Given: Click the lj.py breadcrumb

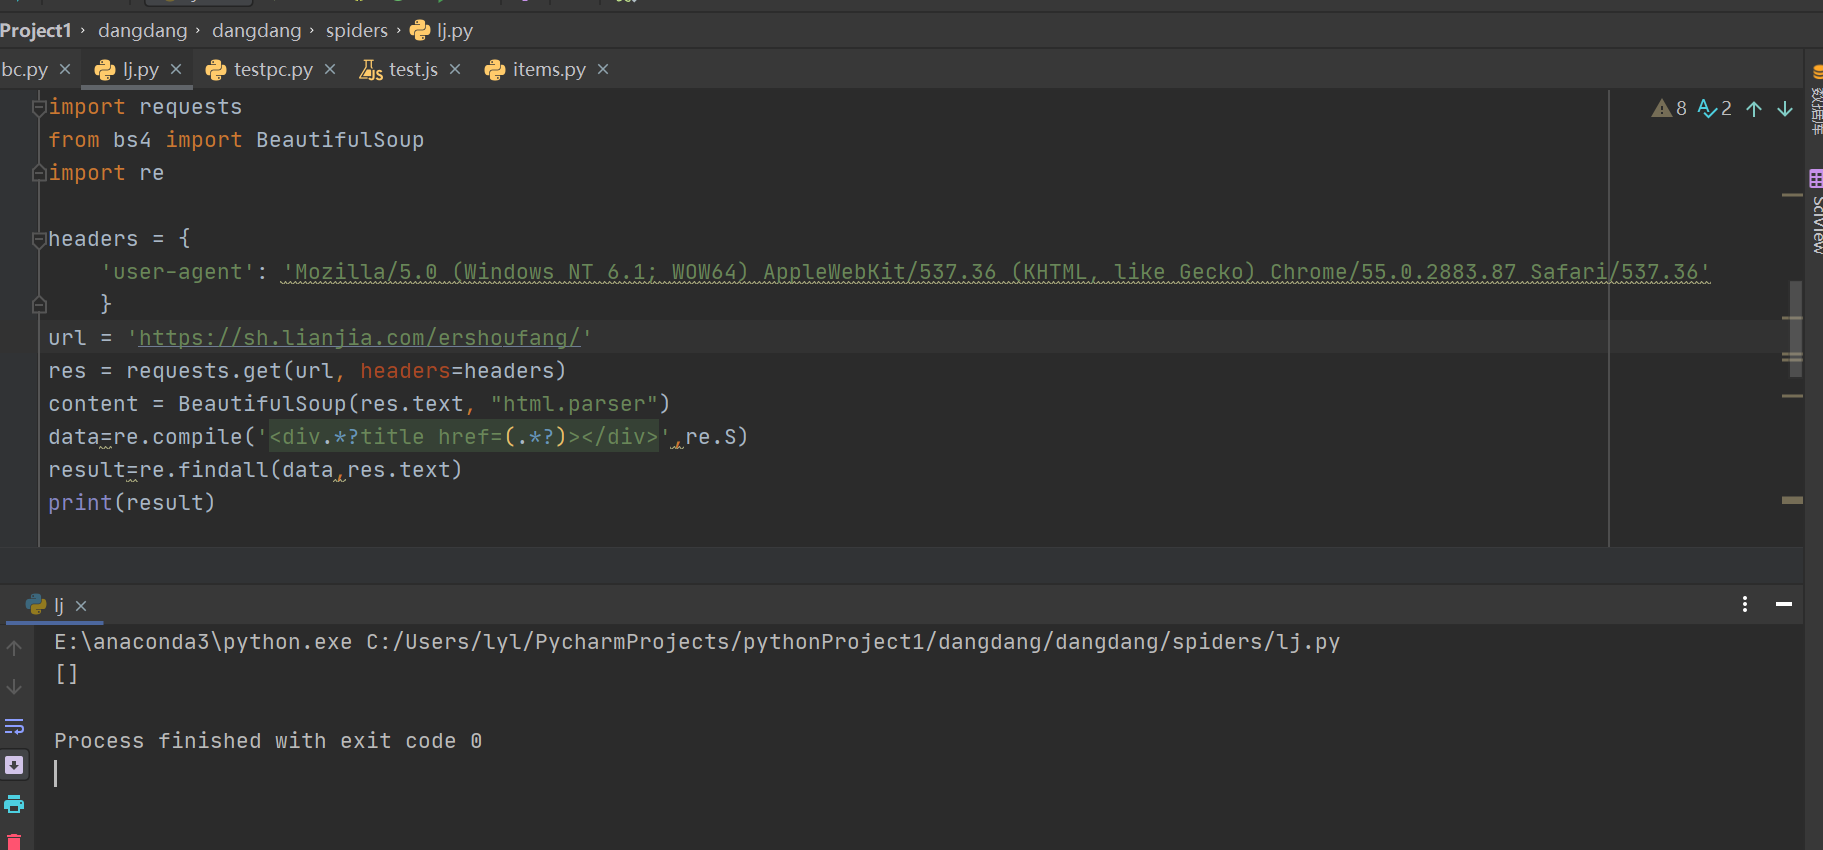Looking at the screenshot, I should (442, 30).
